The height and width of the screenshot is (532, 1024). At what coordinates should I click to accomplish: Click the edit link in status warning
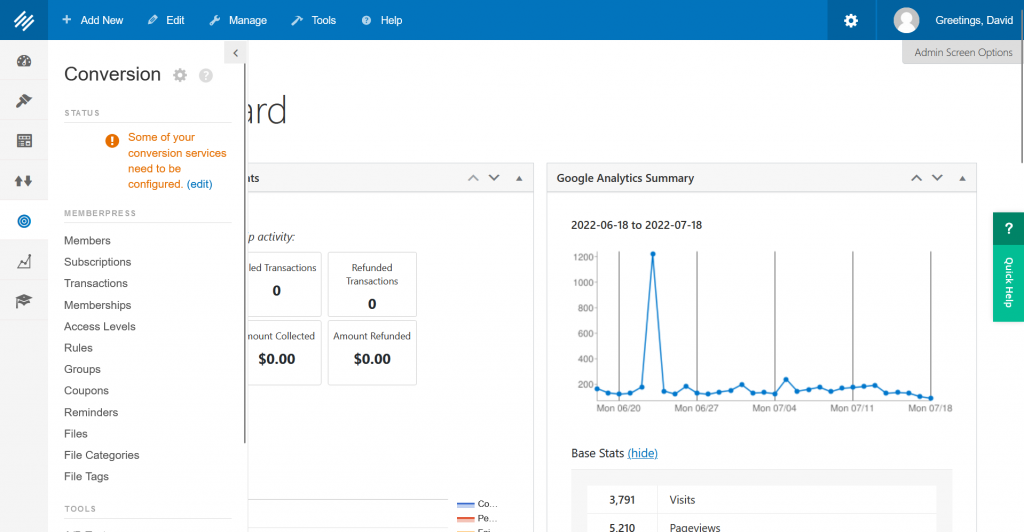coord(199,184)
